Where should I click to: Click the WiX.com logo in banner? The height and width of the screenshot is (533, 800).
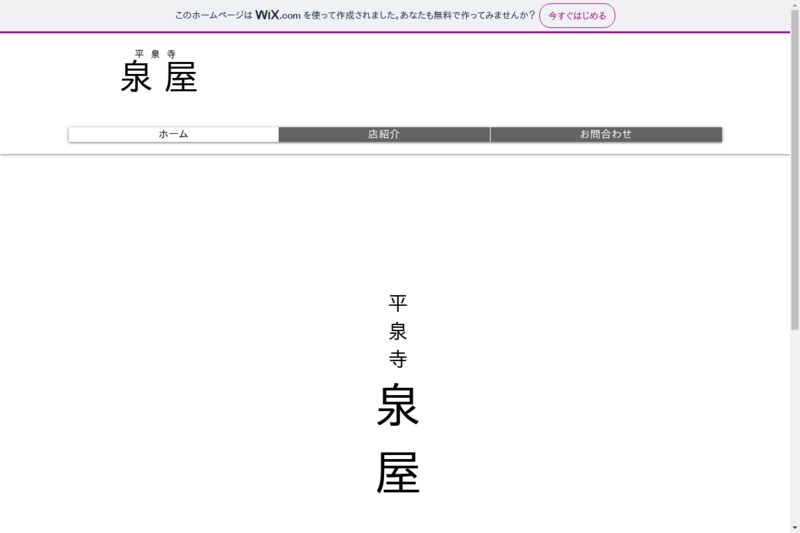point(278,15)
